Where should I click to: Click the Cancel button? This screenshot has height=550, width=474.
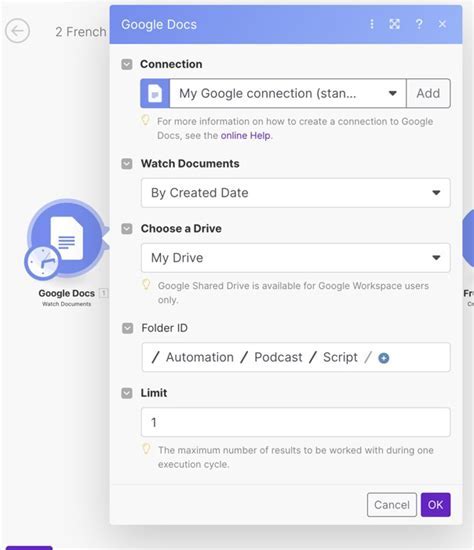[x=392, y=505]
